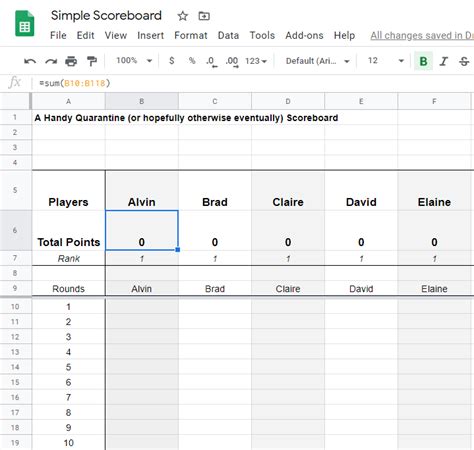Open the File menu
Viewport: 474px width, 450px height.
58,35
